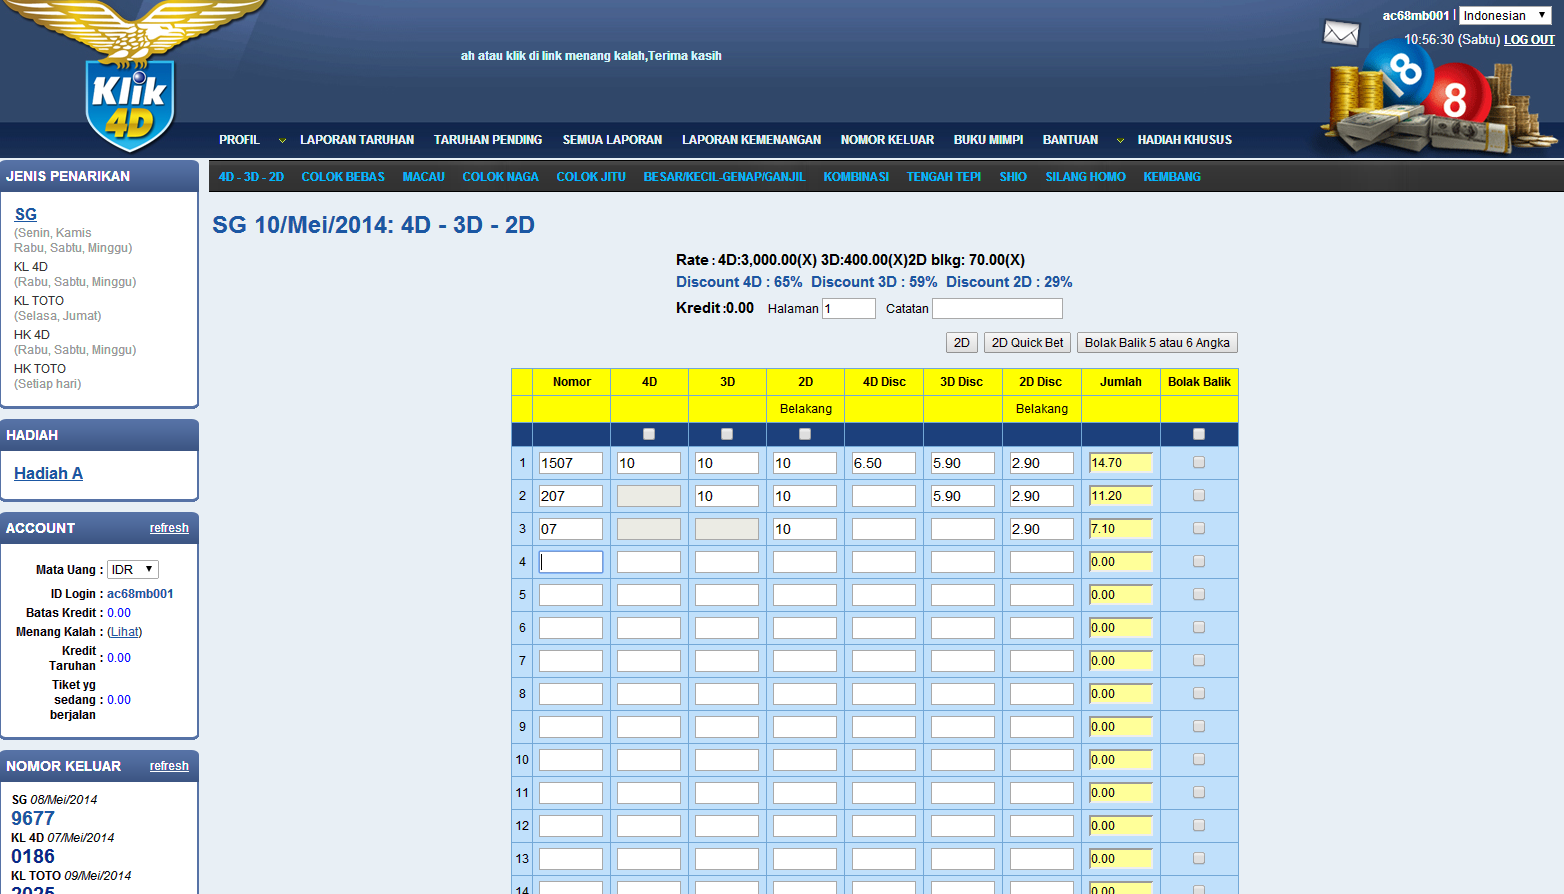
Task: Open the LAPORAN TARUHAN menu
Action: coord(357,140)
